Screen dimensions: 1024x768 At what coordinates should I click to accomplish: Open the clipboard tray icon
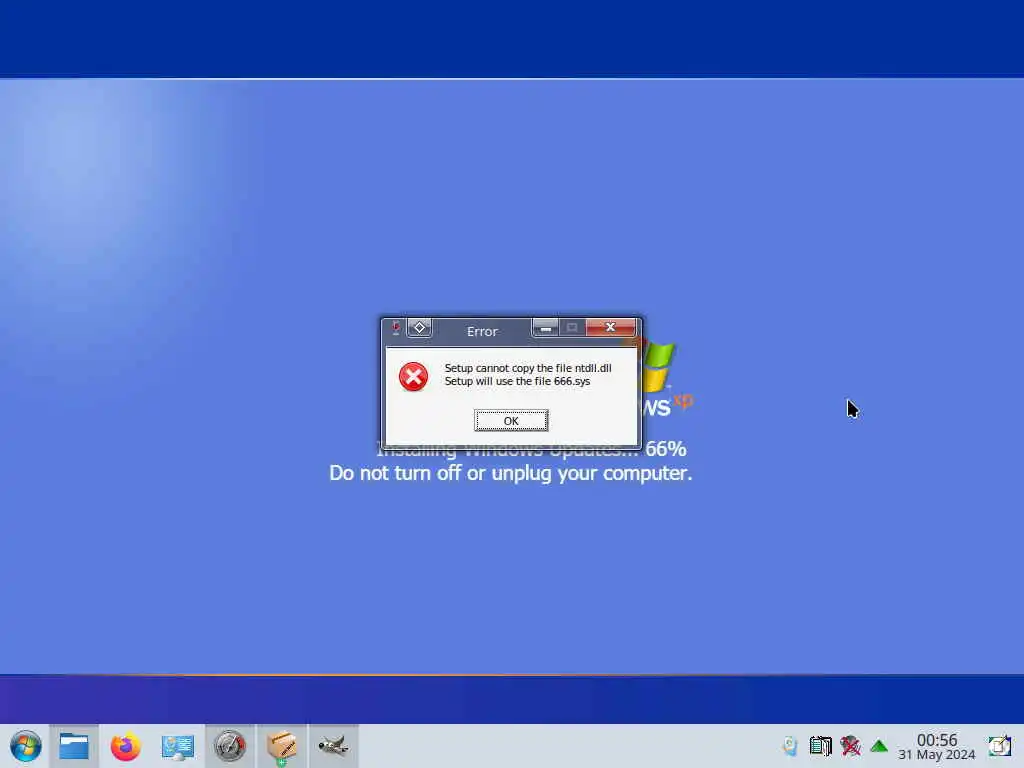coord(820,746)
